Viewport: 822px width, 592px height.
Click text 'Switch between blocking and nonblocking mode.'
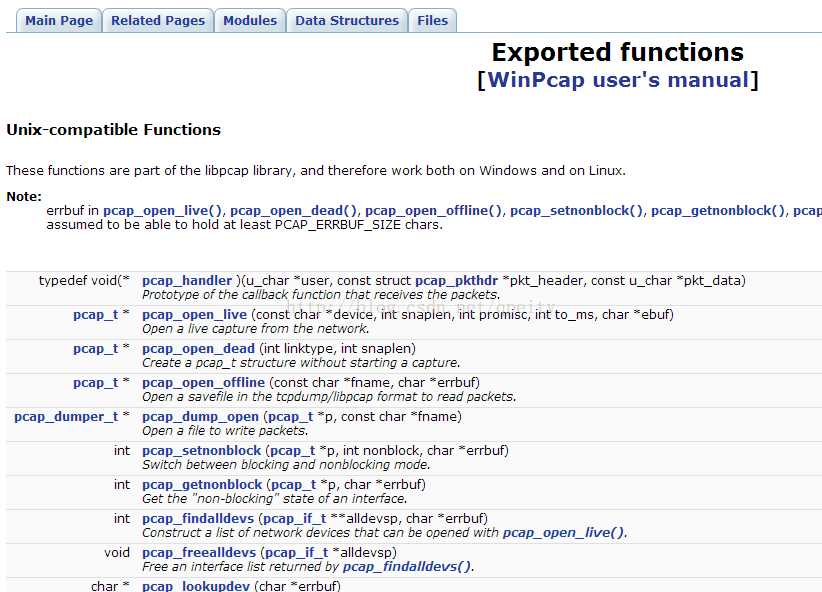click(286, 465)
